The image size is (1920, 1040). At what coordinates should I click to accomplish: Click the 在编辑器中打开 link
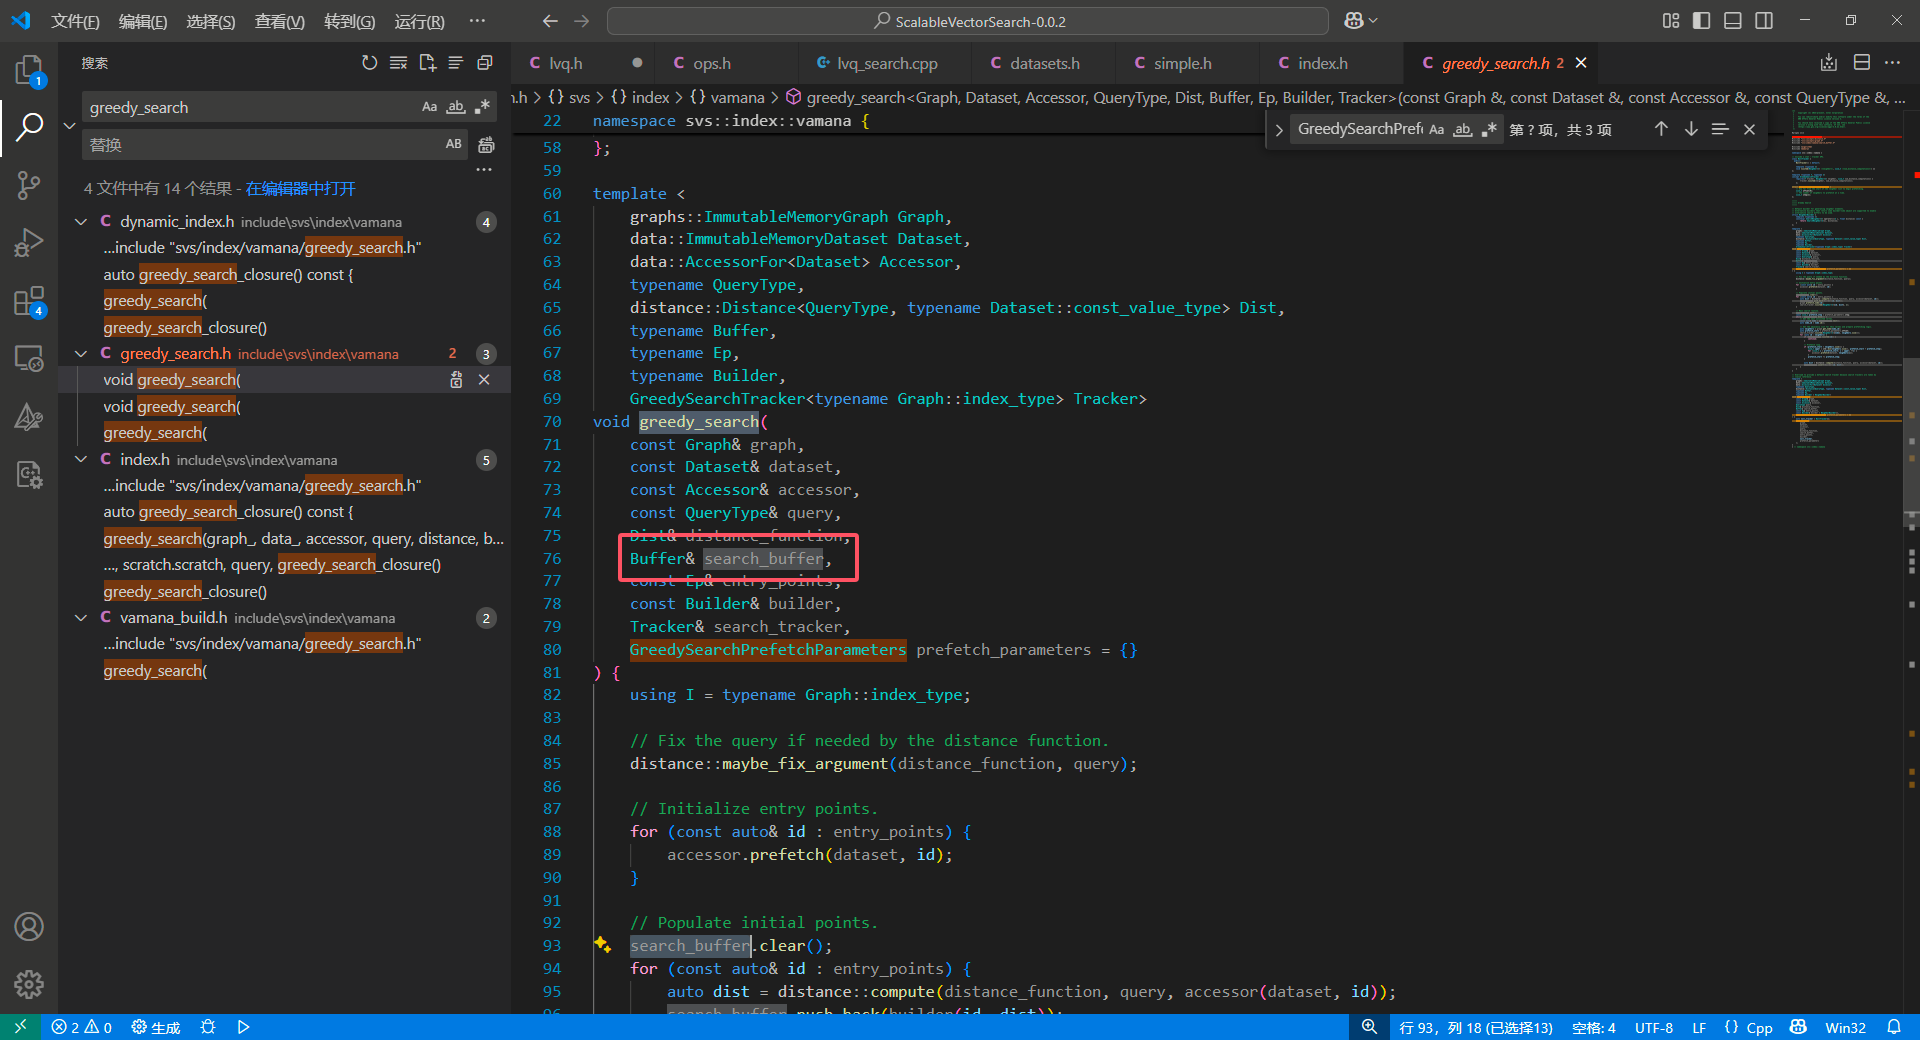pyautogui.click(x=300, y=188)
